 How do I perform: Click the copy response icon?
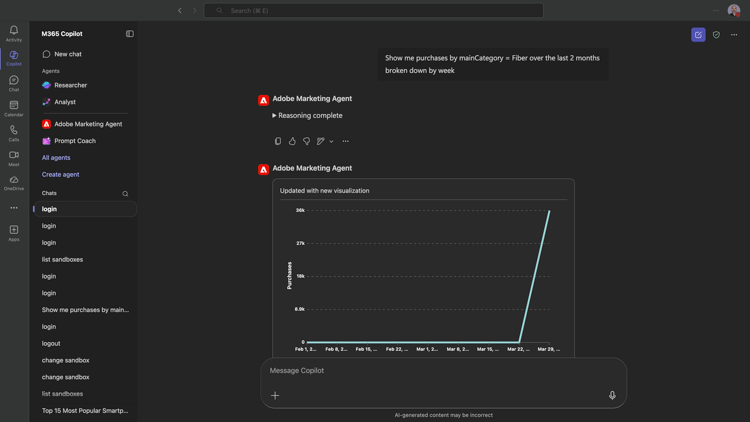click(x=278, y=141)
